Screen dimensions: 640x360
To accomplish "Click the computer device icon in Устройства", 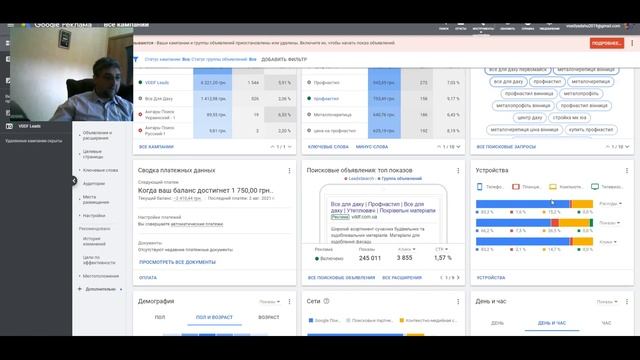I will pos(553,187).
